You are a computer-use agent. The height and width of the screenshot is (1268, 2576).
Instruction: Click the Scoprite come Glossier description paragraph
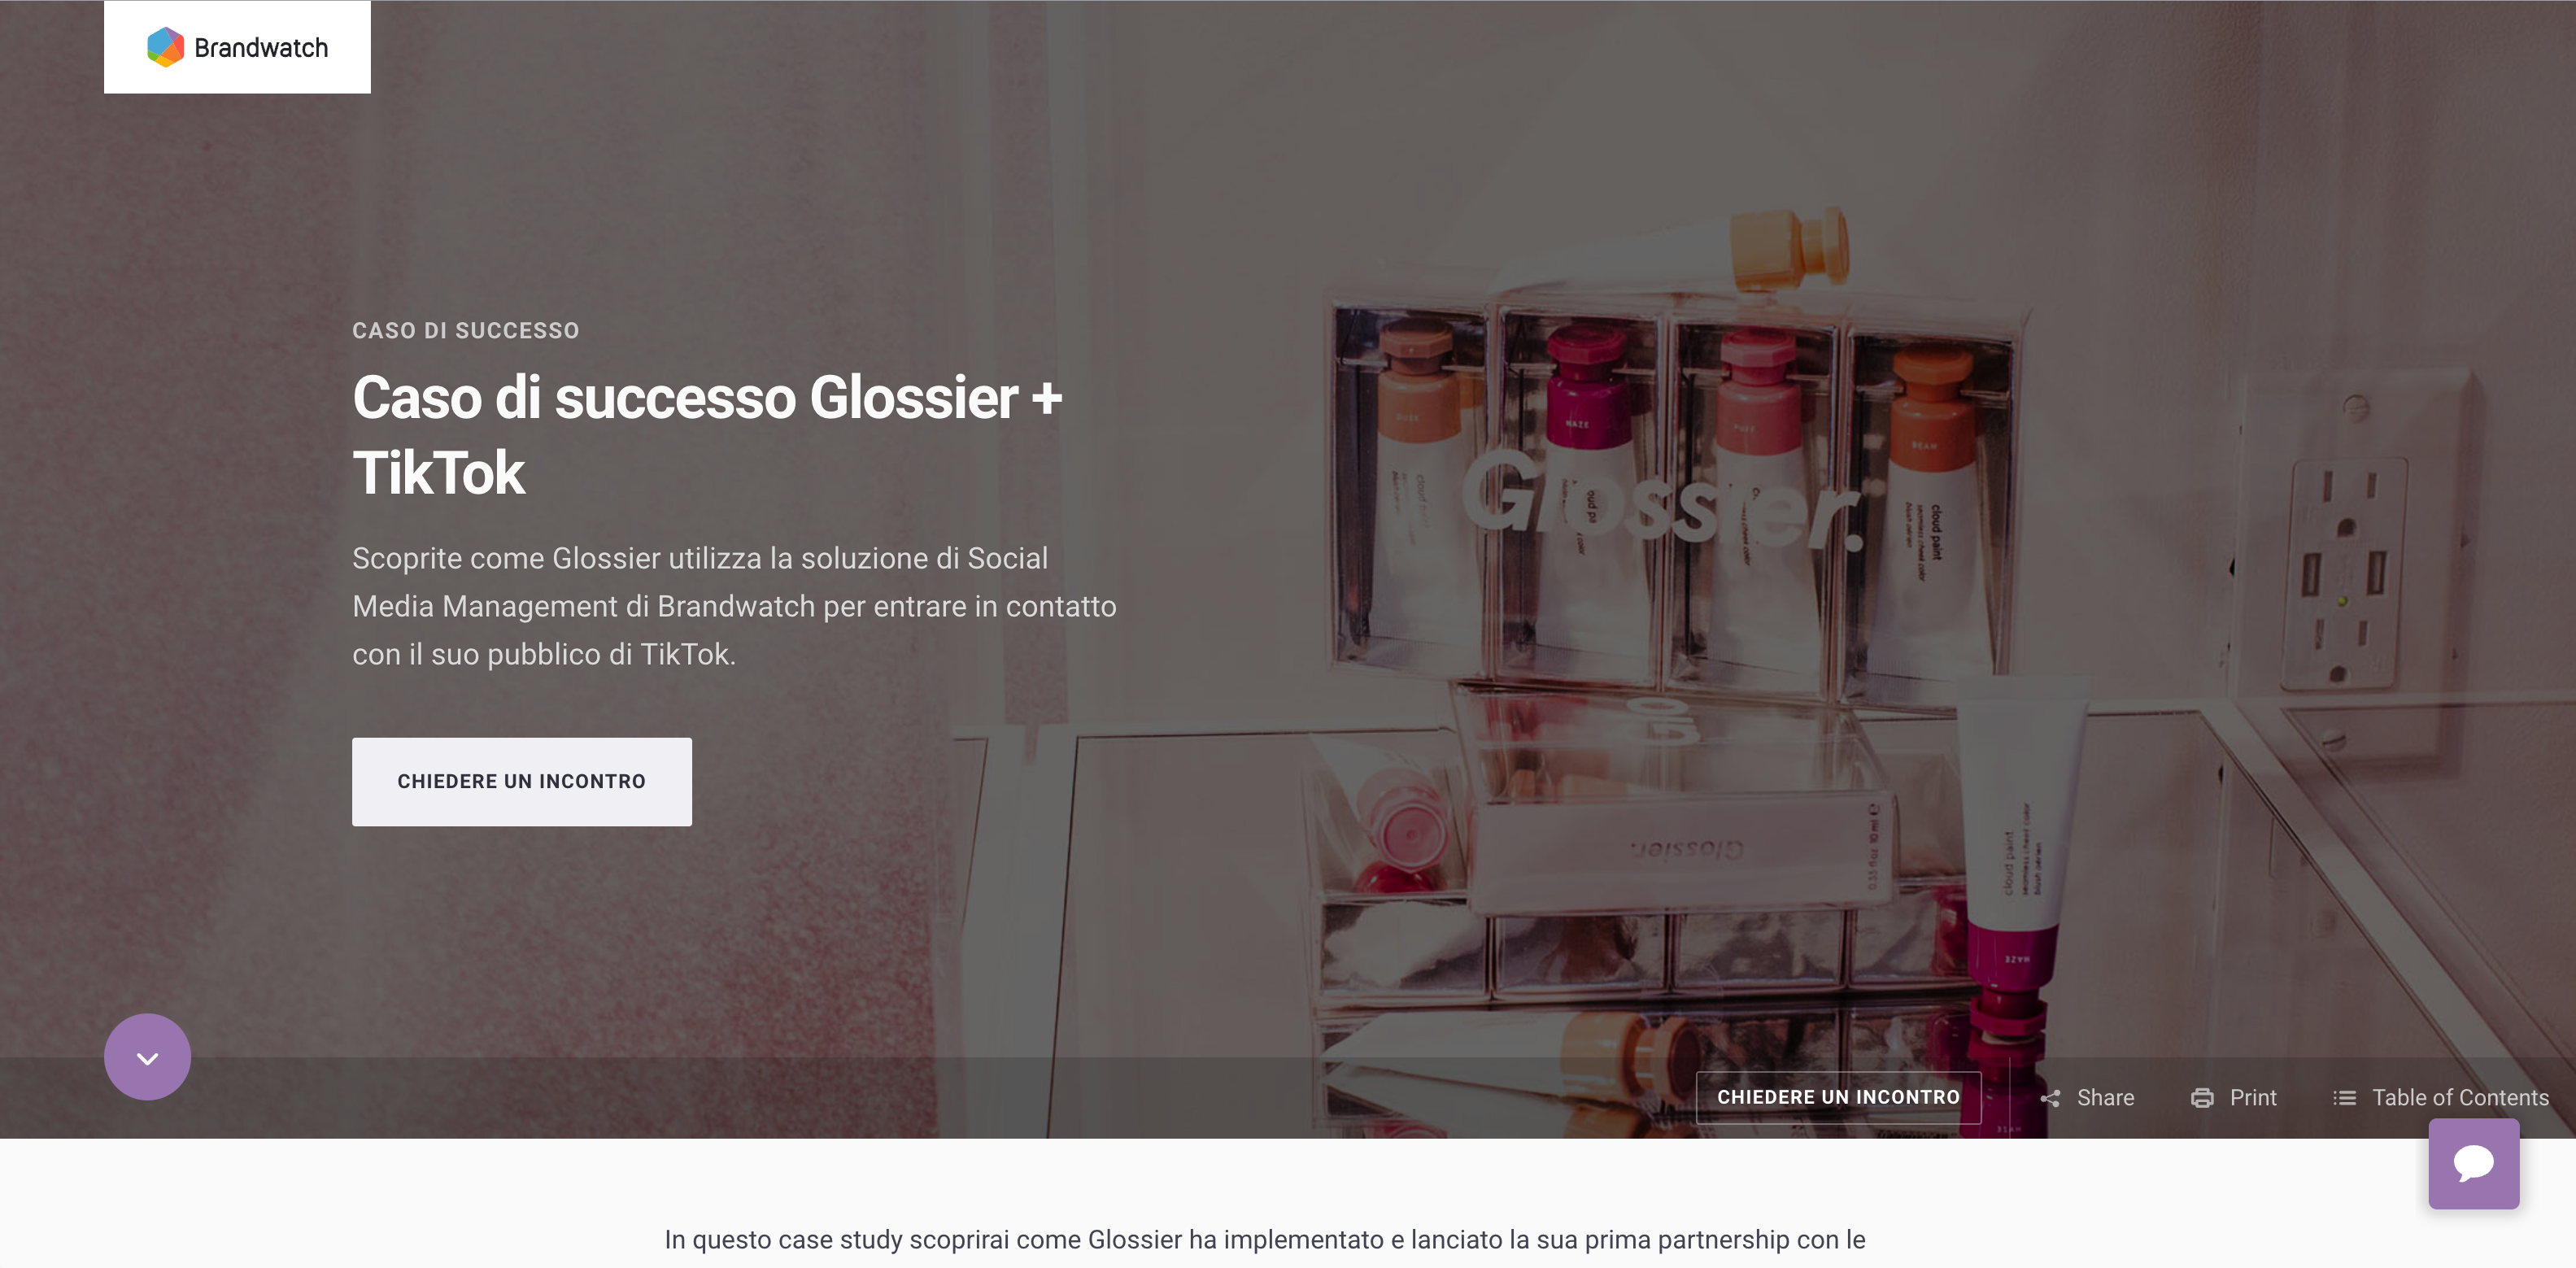(x=734, y=606)
